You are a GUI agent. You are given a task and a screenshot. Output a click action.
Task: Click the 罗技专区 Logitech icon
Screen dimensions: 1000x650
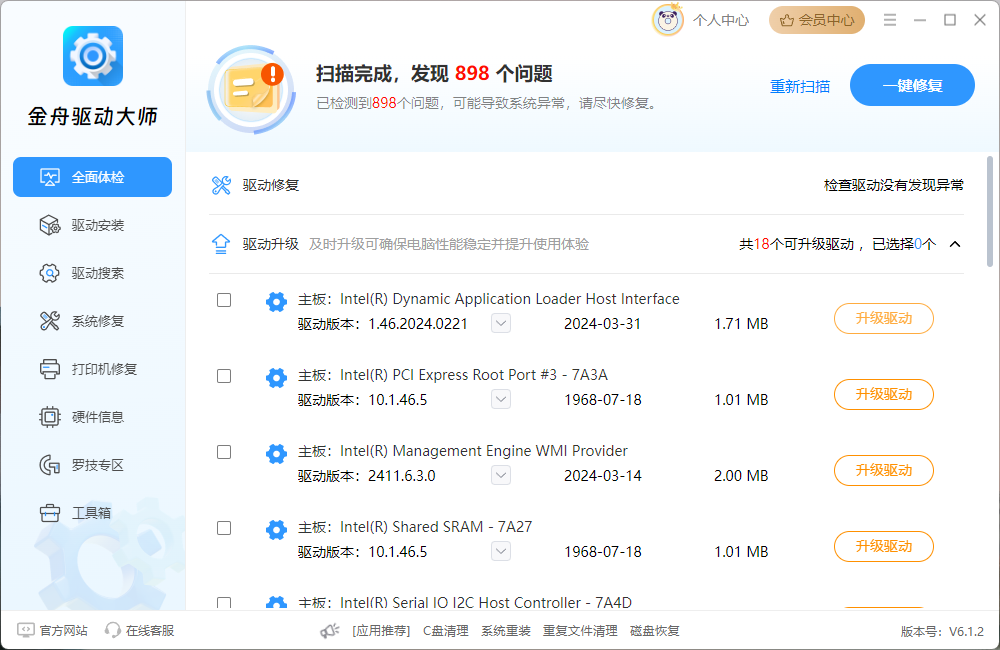point(50,465)
